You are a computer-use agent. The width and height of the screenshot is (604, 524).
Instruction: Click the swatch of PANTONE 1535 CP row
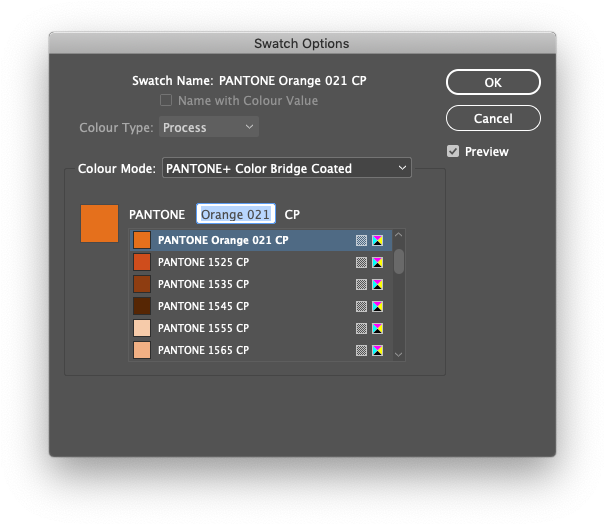142,284
